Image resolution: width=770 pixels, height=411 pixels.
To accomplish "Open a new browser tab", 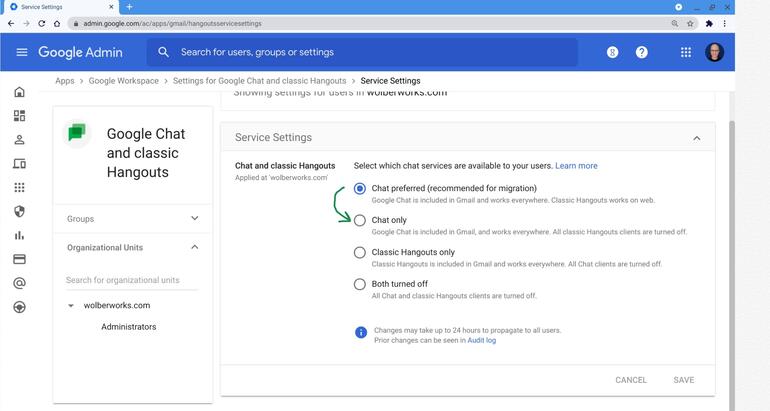I will (x=129, y=7).
